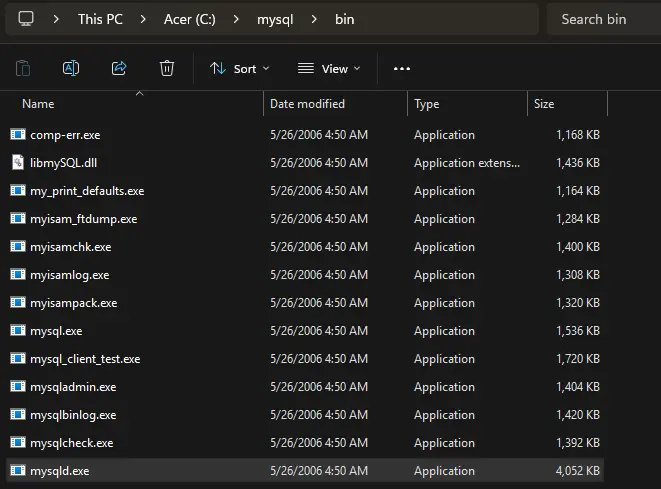Click the myisampack.exe file icon
This screenshot has height=489, width=661.
point(18,302)
